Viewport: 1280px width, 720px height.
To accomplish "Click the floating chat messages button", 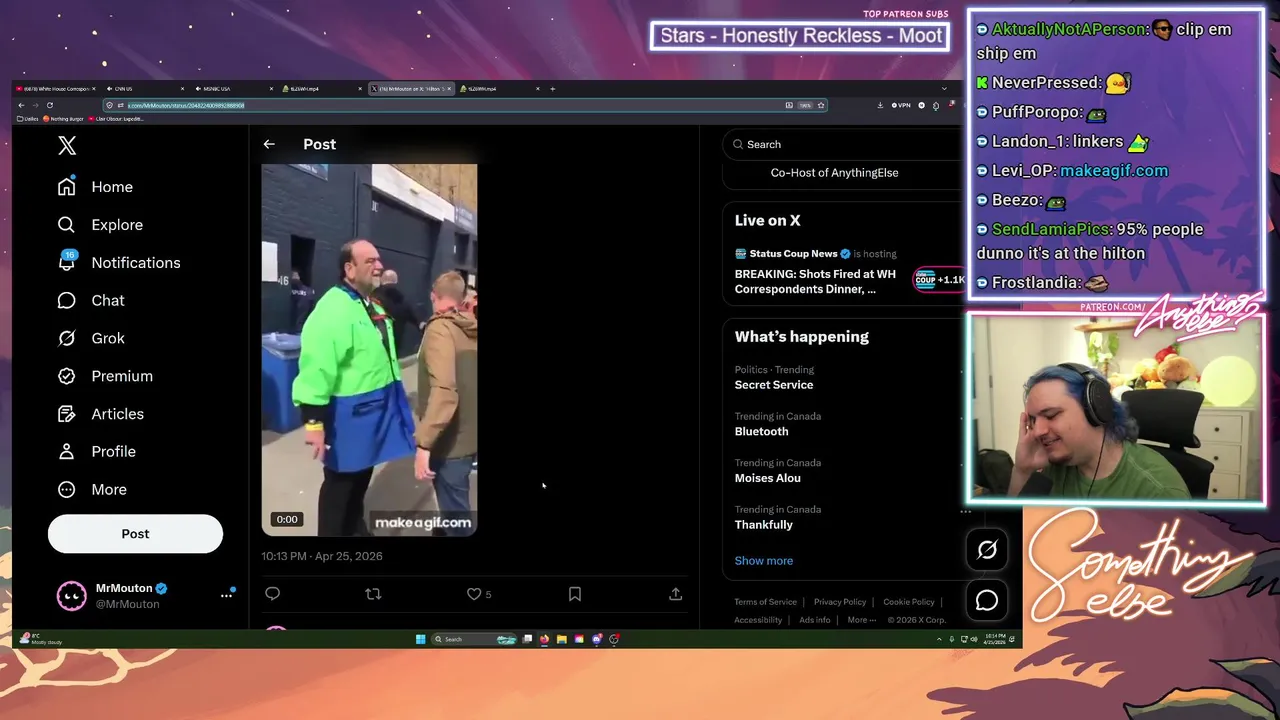I will pos(987,600).
